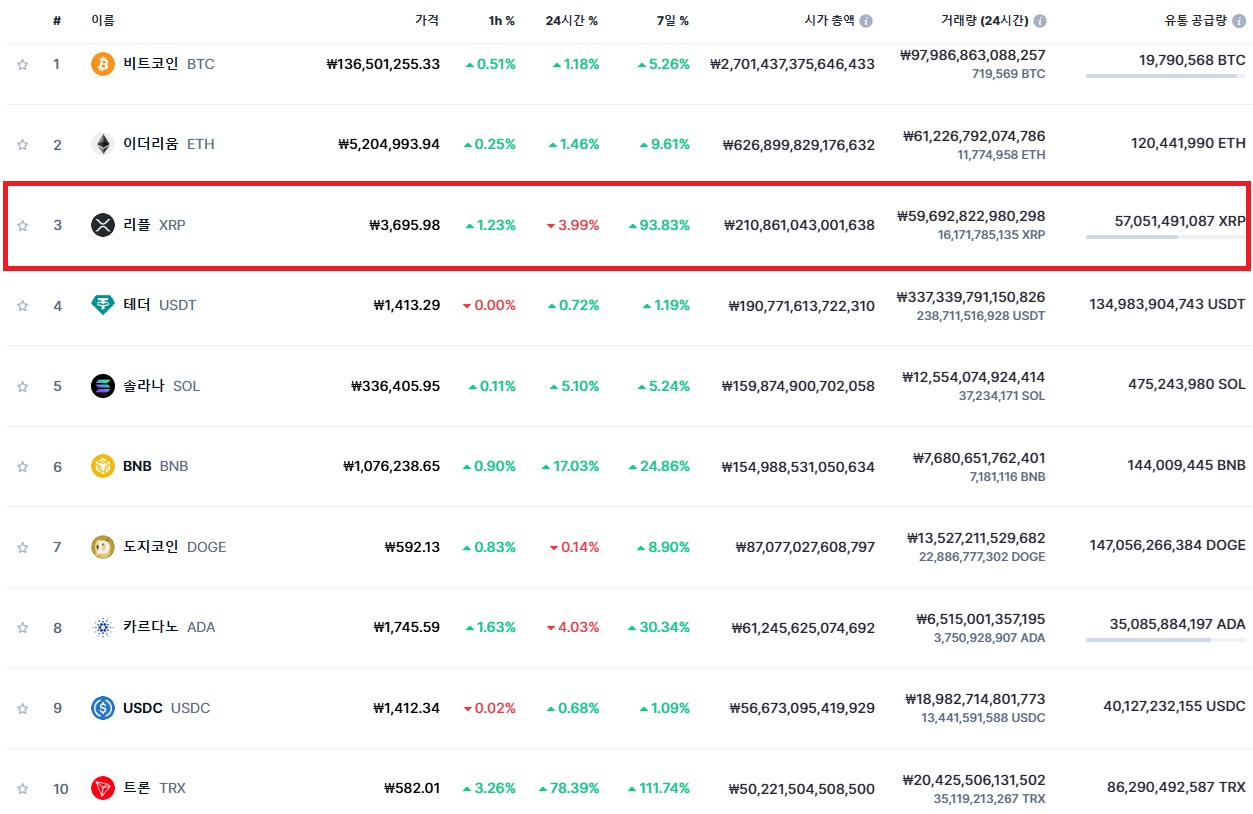This screenshot has height=814, width=1253.
Task: Click the Bitcoin coin logo icon
Action: tap(103, 64)
